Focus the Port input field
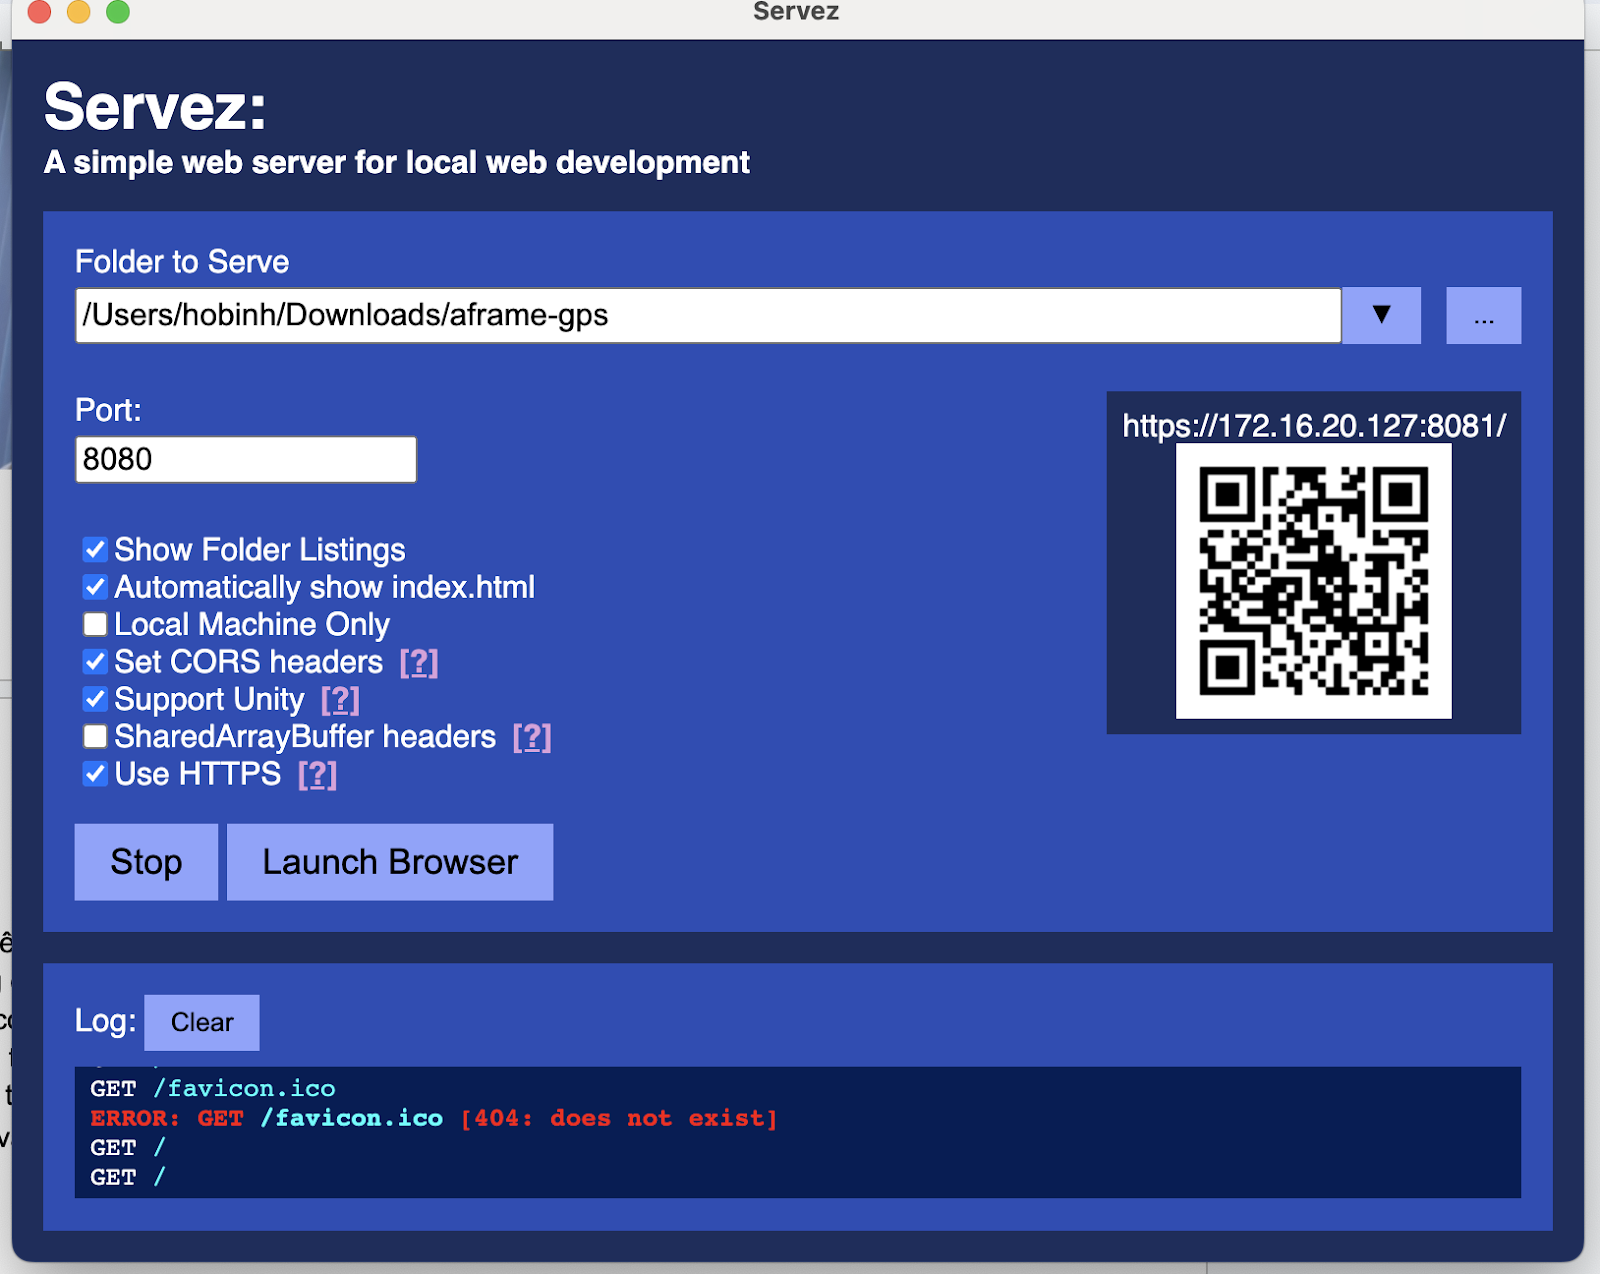Viewport: 1600px width, 1274px height. pos(246,459)
